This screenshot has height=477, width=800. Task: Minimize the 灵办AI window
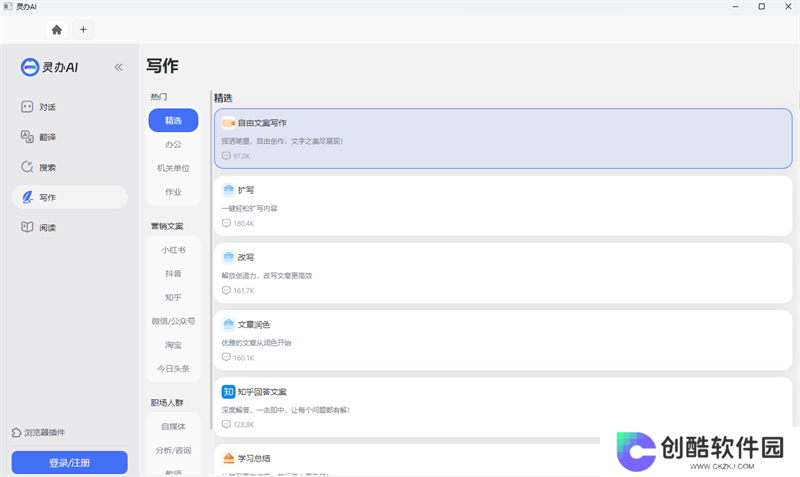[736, 7]
